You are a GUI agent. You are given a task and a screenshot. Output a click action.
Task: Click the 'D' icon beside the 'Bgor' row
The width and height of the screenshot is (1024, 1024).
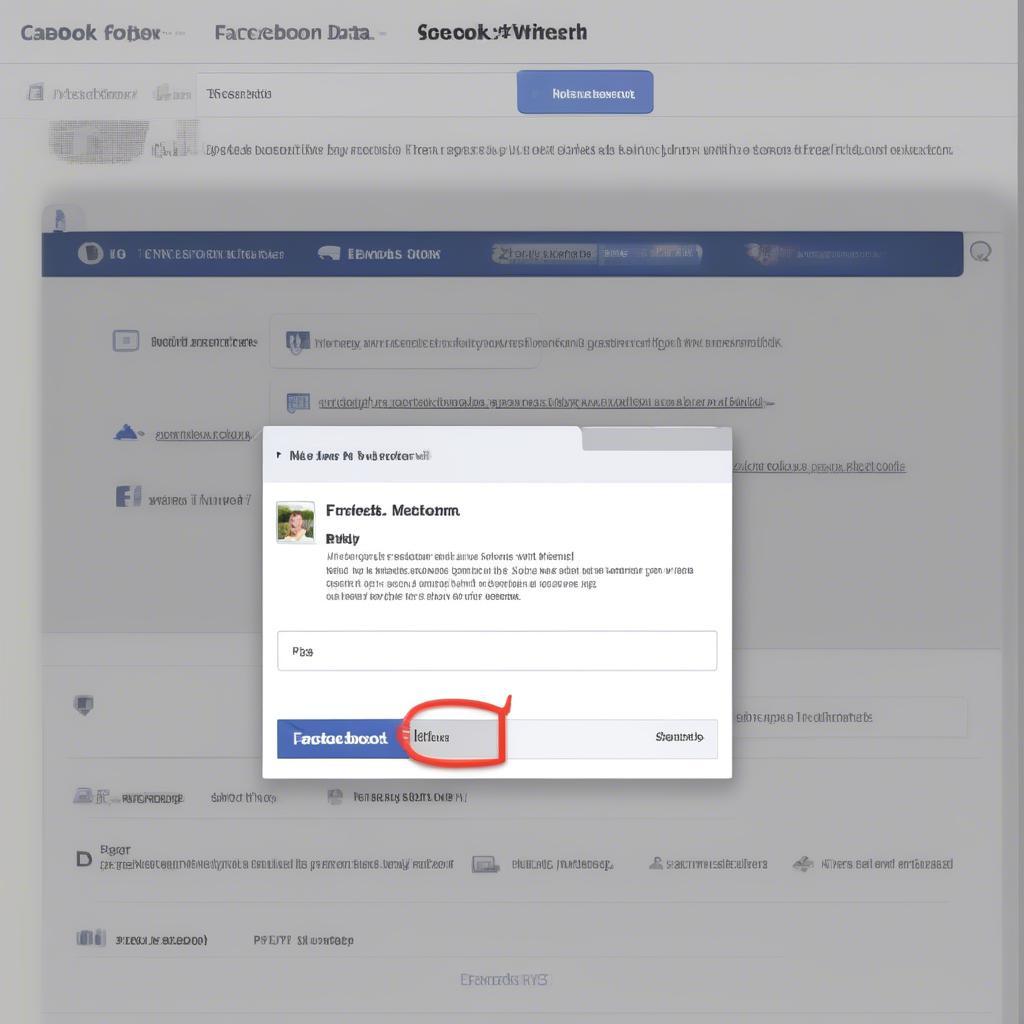(x=84, y=859)
